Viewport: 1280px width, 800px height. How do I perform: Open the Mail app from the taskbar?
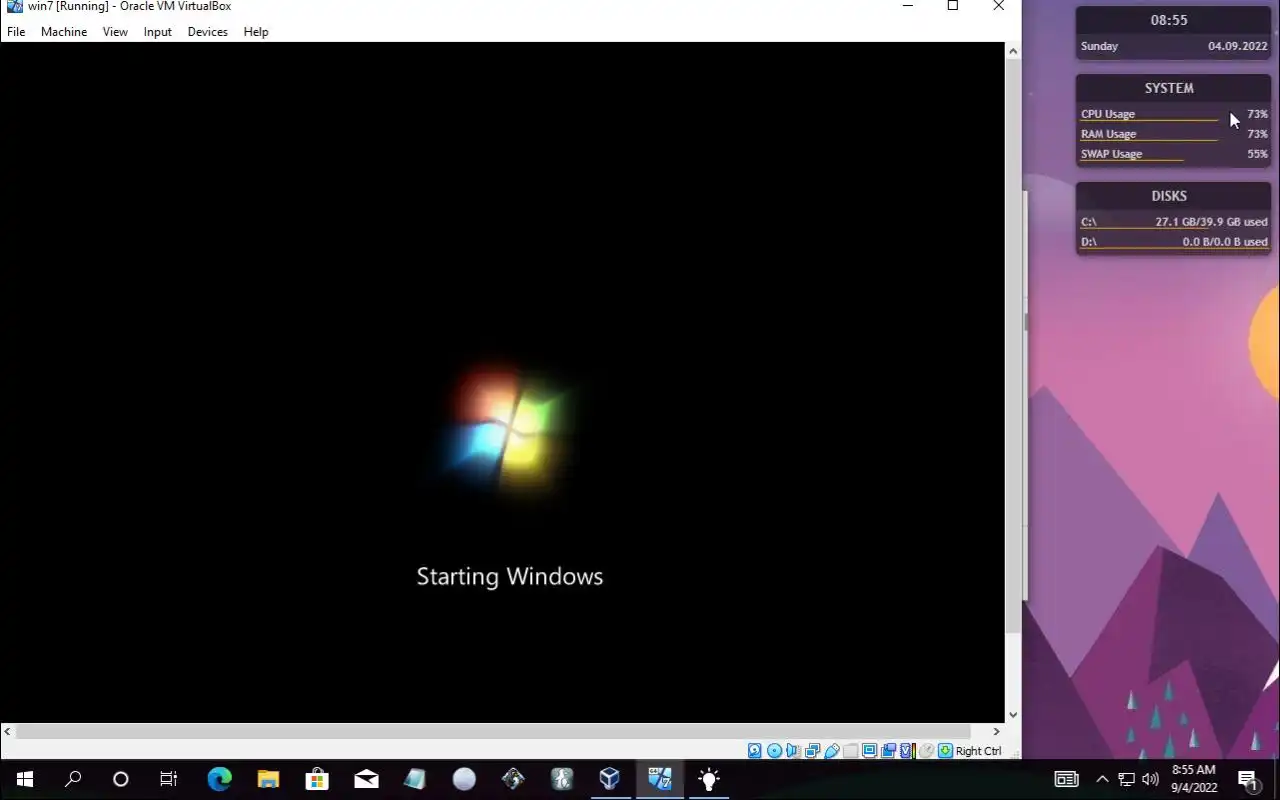[x=366, y=779]
